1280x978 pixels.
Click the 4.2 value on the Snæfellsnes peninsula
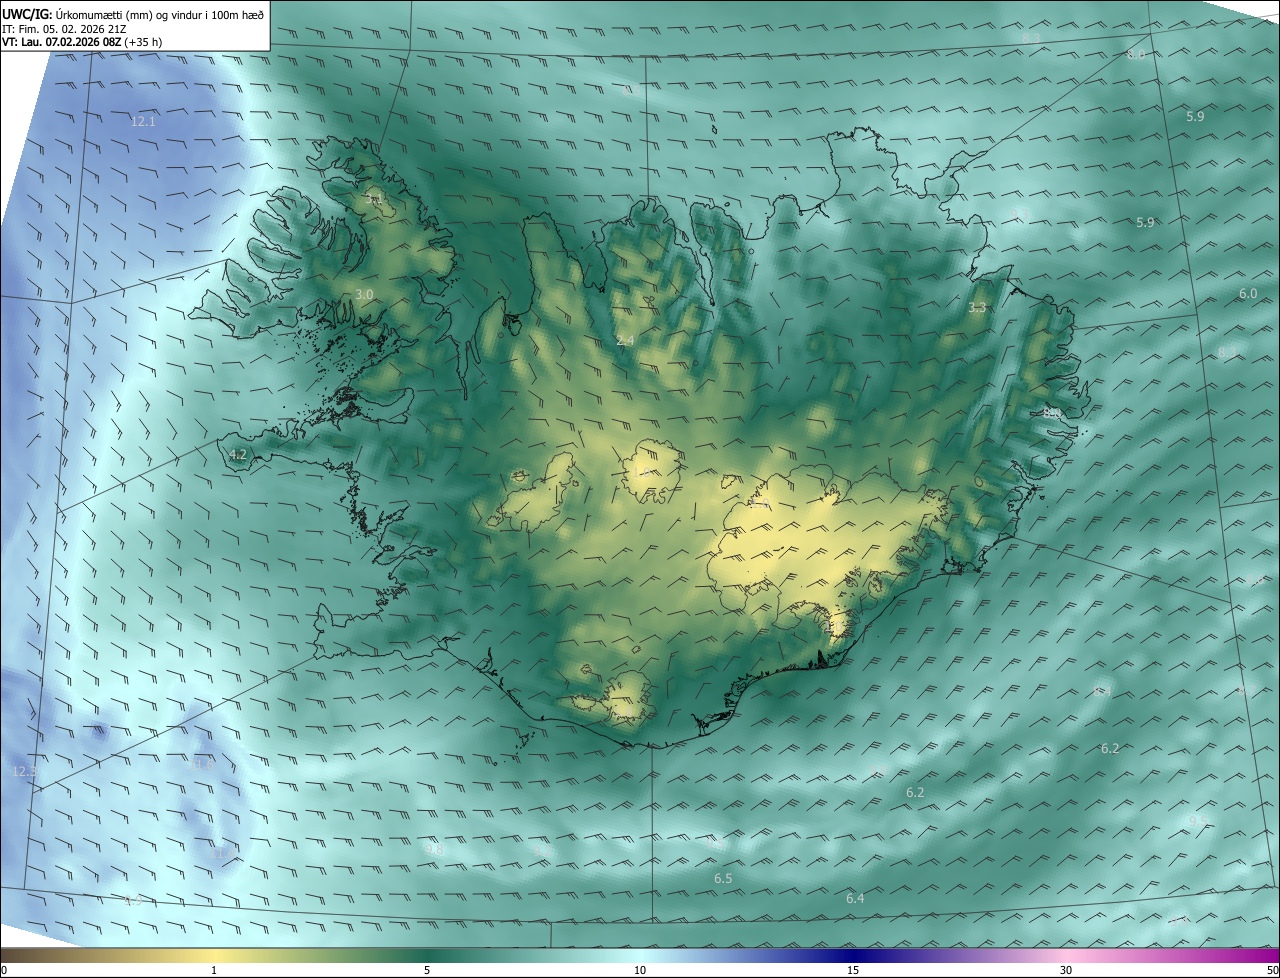238,455
